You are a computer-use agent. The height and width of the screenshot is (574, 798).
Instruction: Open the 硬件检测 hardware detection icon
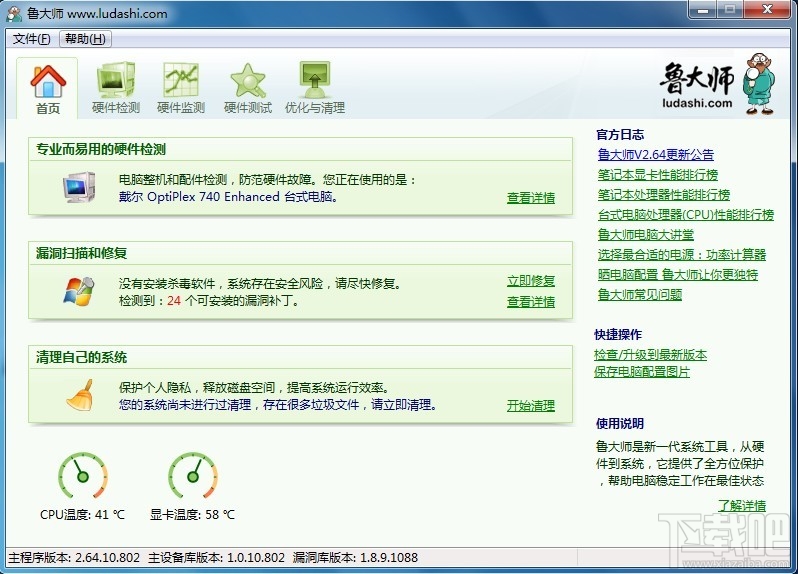point(116,80)
